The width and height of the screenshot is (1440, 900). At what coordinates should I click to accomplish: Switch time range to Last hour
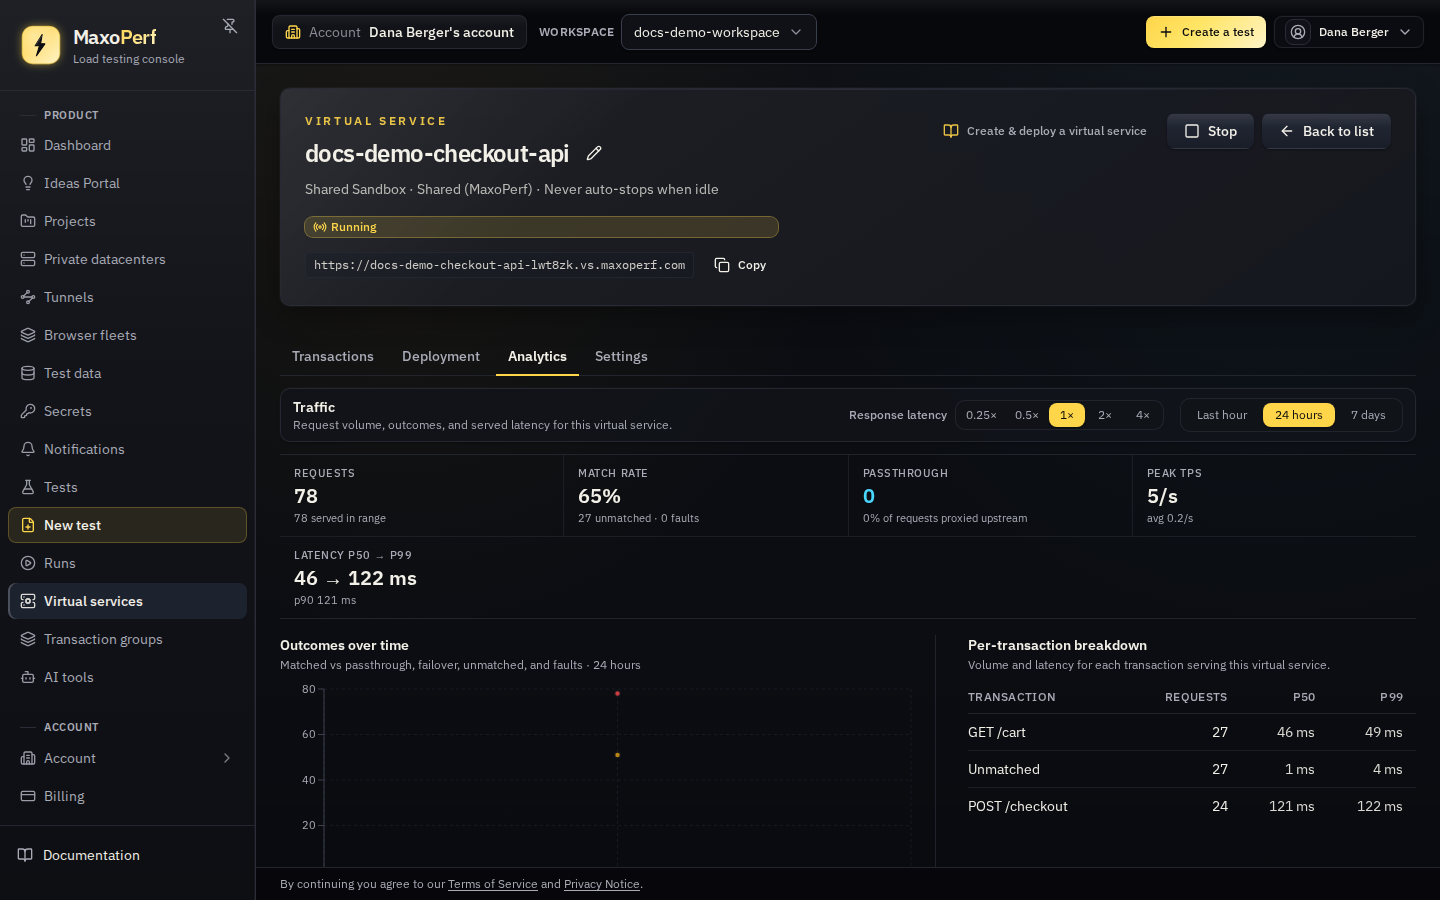coord(1222,415)
